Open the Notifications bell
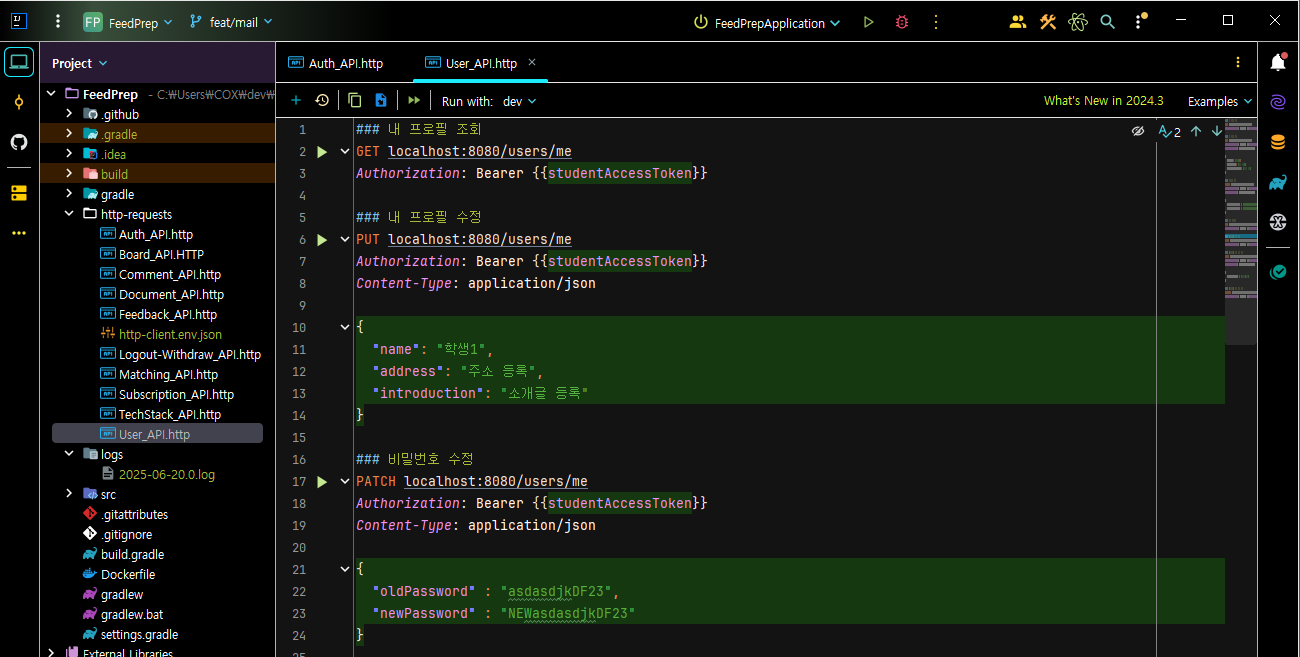The height and width of the screenshot is (657, 1300). pyautogui.click(x=1278, y=62)
